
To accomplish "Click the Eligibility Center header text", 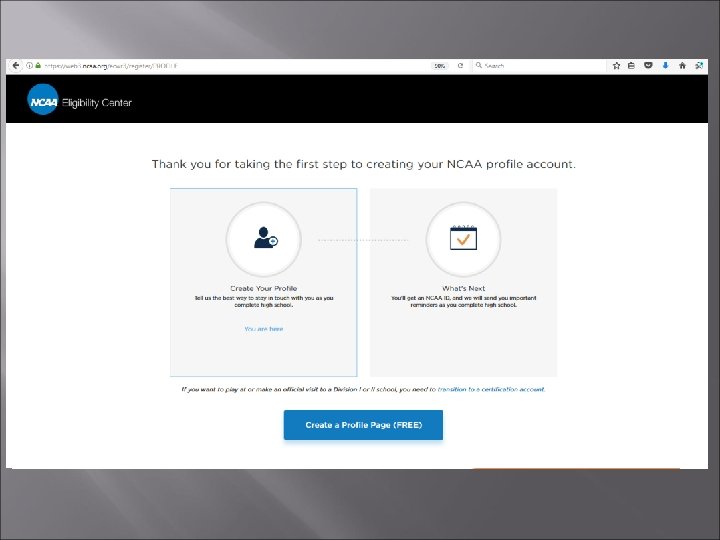I will click(x=97, y=103).
